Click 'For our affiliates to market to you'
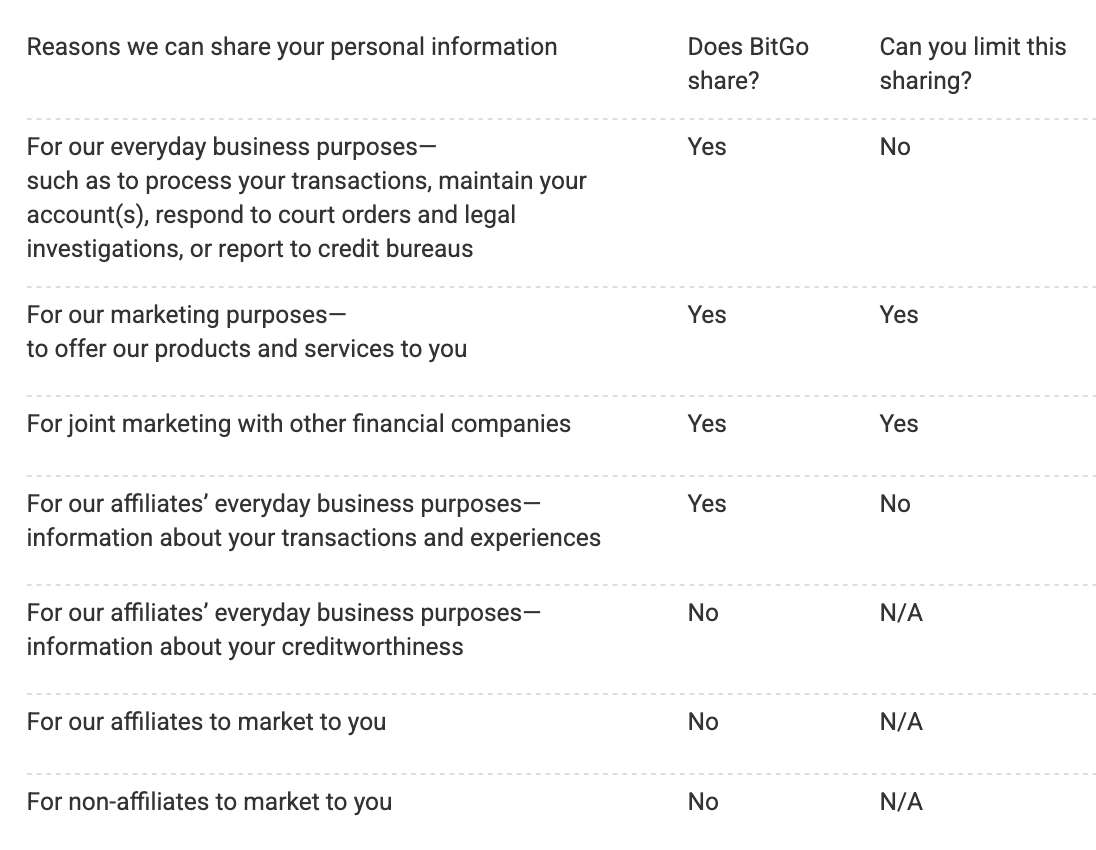The image size is (1096, 850). [206, 721]
